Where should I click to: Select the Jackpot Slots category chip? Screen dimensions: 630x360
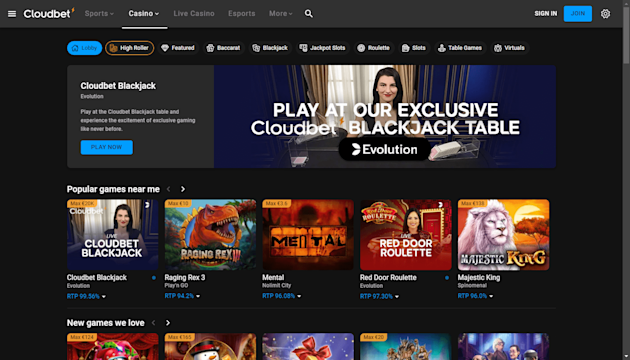(323, 48)
